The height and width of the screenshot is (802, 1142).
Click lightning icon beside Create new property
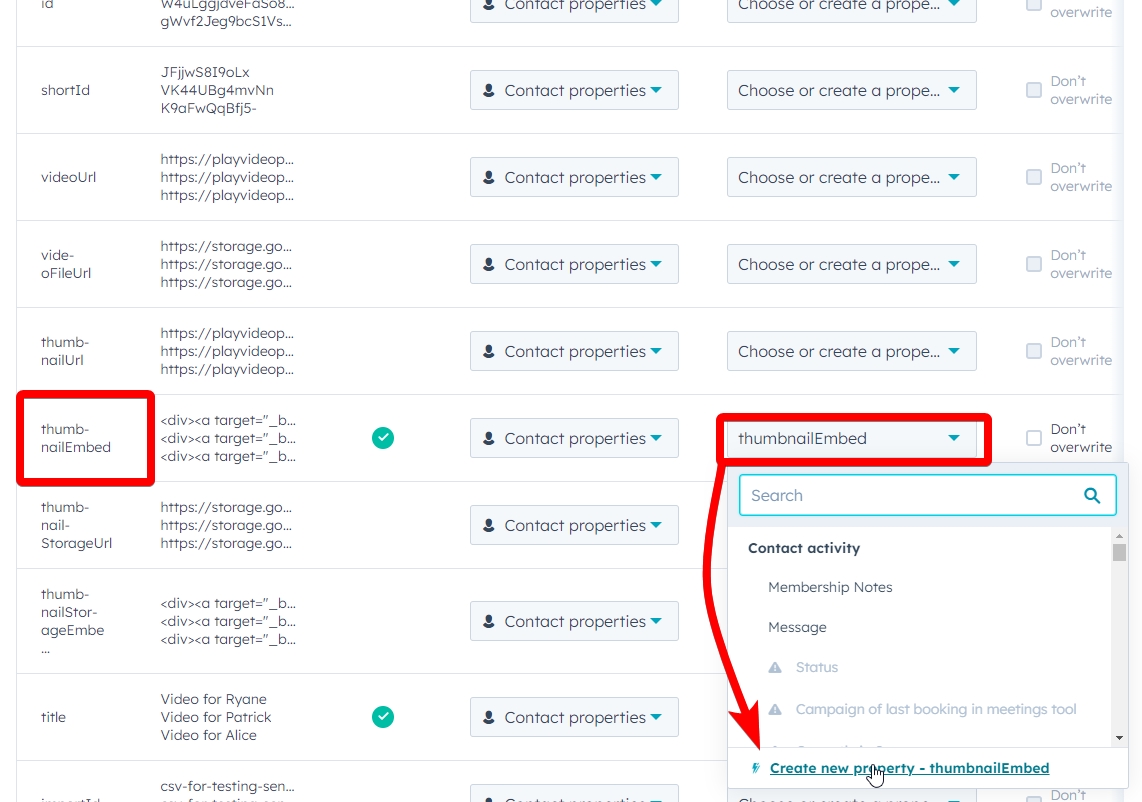[756, 768]
